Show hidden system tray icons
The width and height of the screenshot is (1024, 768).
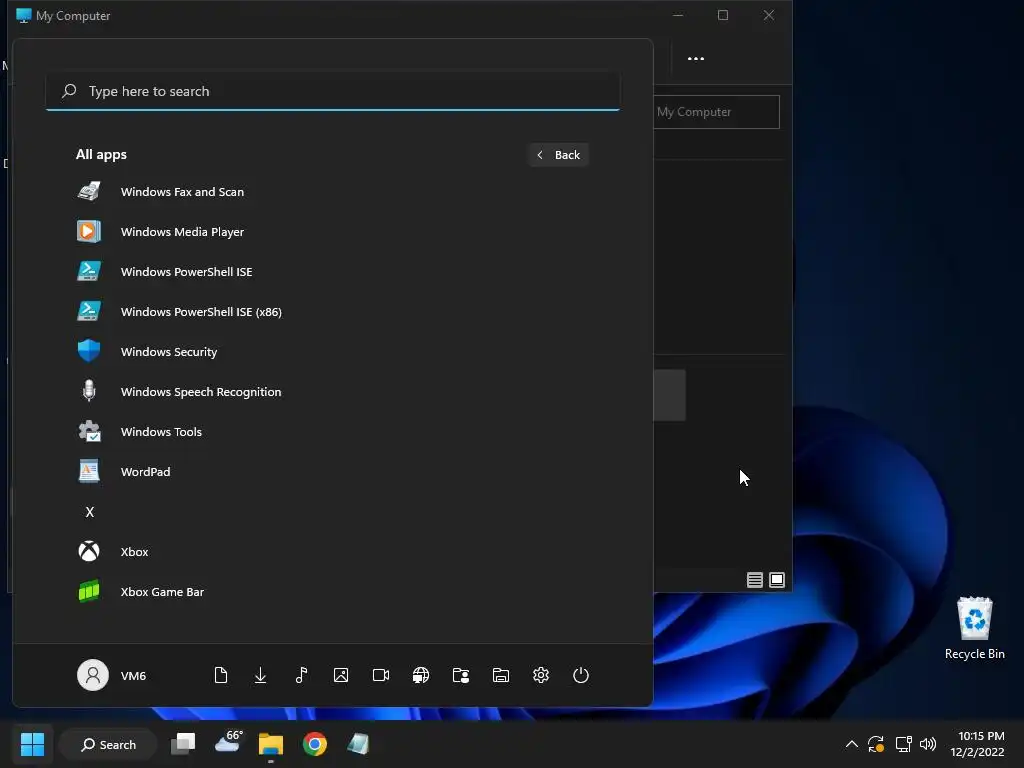[852, 744]
